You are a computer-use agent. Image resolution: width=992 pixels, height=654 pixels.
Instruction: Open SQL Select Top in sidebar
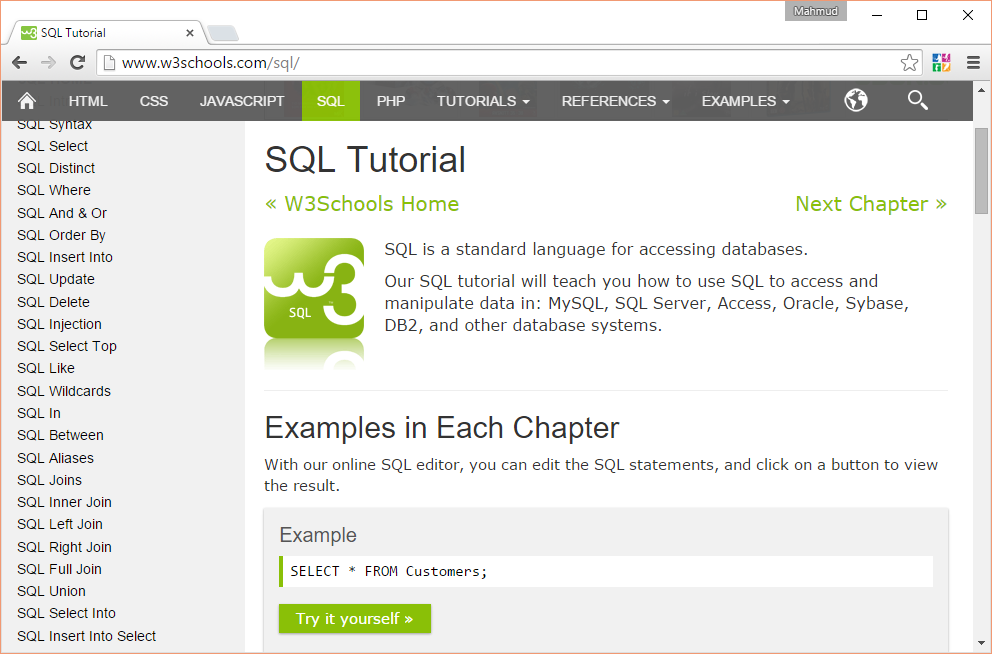[x=67, y=347]
